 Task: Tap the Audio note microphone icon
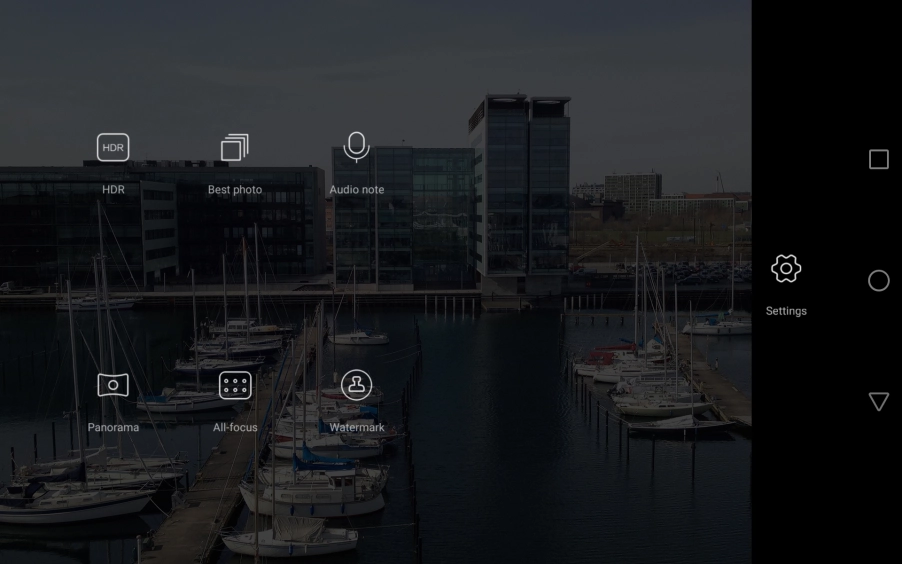356,146
